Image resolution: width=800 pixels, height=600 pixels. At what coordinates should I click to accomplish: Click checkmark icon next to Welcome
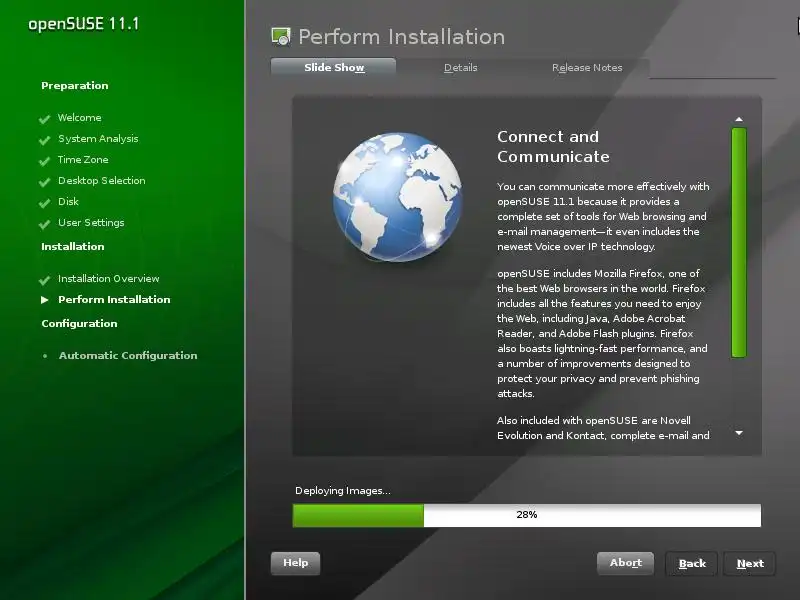[x=44, y=119]
